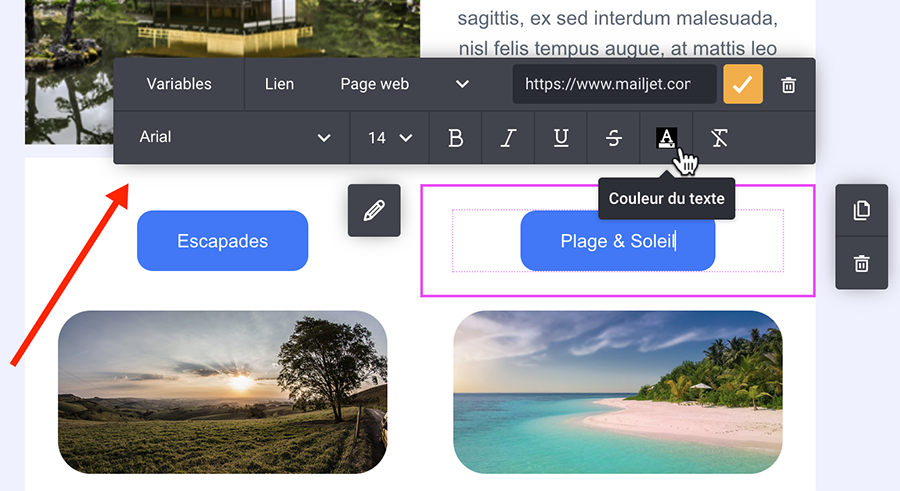Expand the font size 14 dropdown
Screen dimensions: 900x491
[x=389, y=138]
